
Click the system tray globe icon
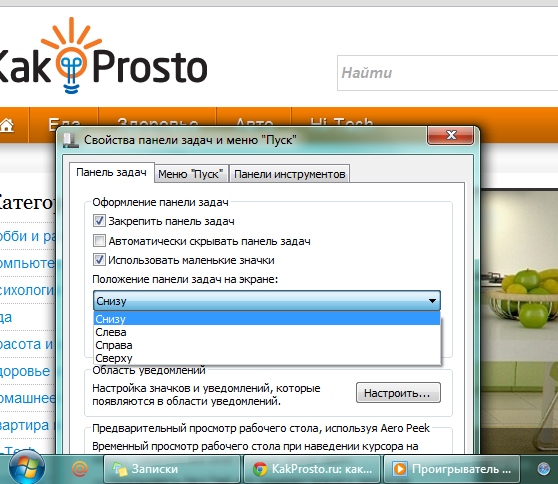[x=543, y=469]
